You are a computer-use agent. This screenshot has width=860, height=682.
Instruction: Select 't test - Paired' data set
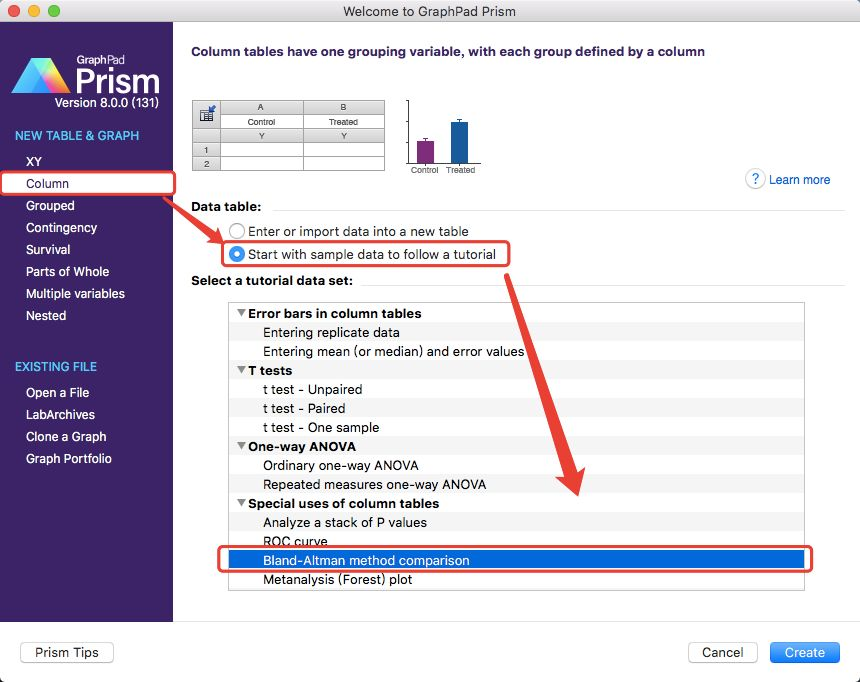click(x=516, y=408)
